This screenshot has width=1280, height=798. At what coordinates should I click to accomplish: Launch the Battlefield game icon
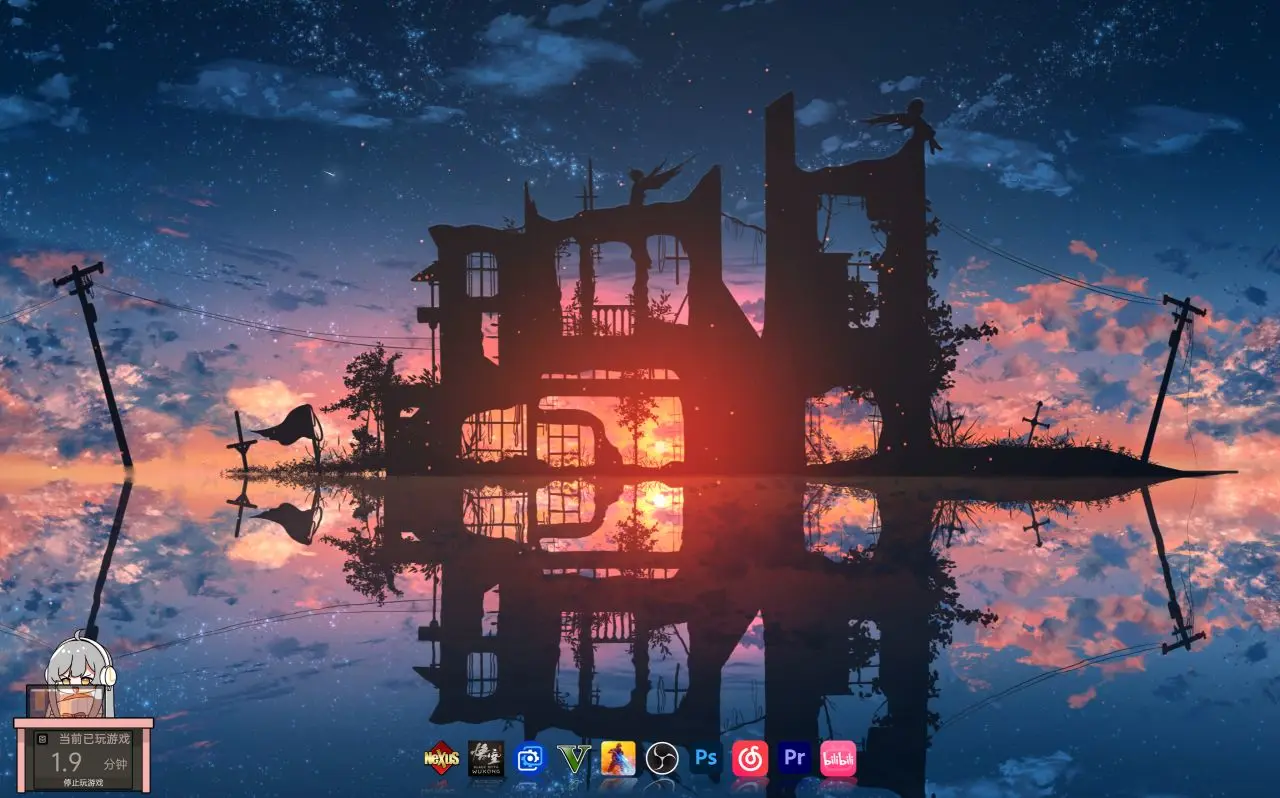(x=618, y=758)
